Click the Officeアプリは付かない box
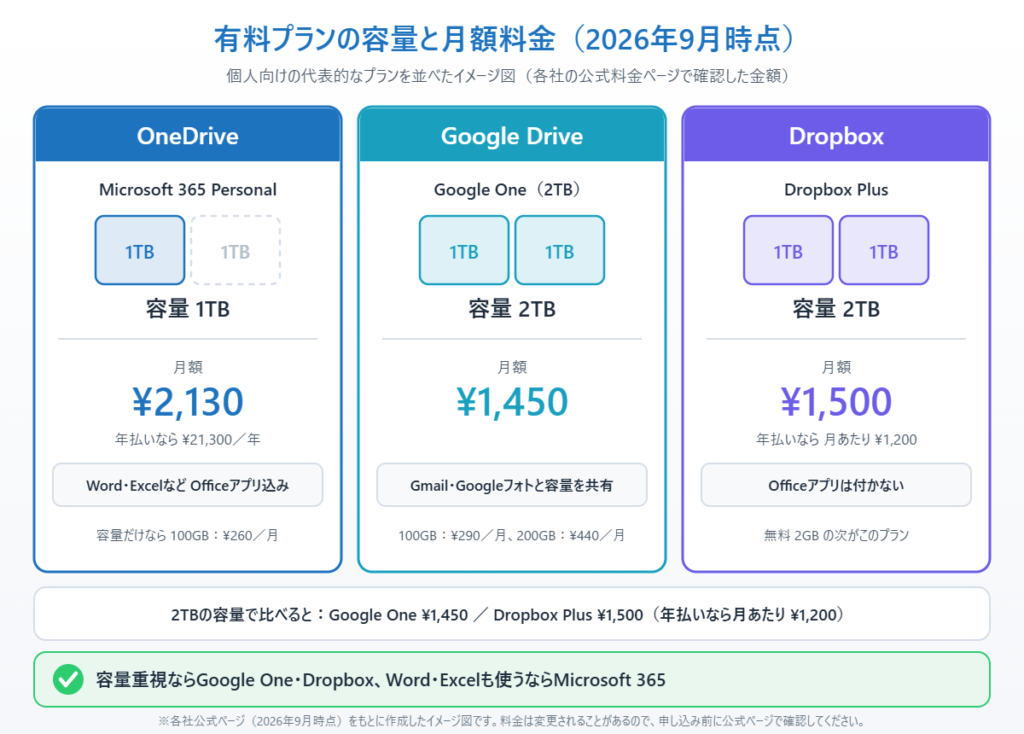Screen dimensions: 1024x734 (836, 485)
